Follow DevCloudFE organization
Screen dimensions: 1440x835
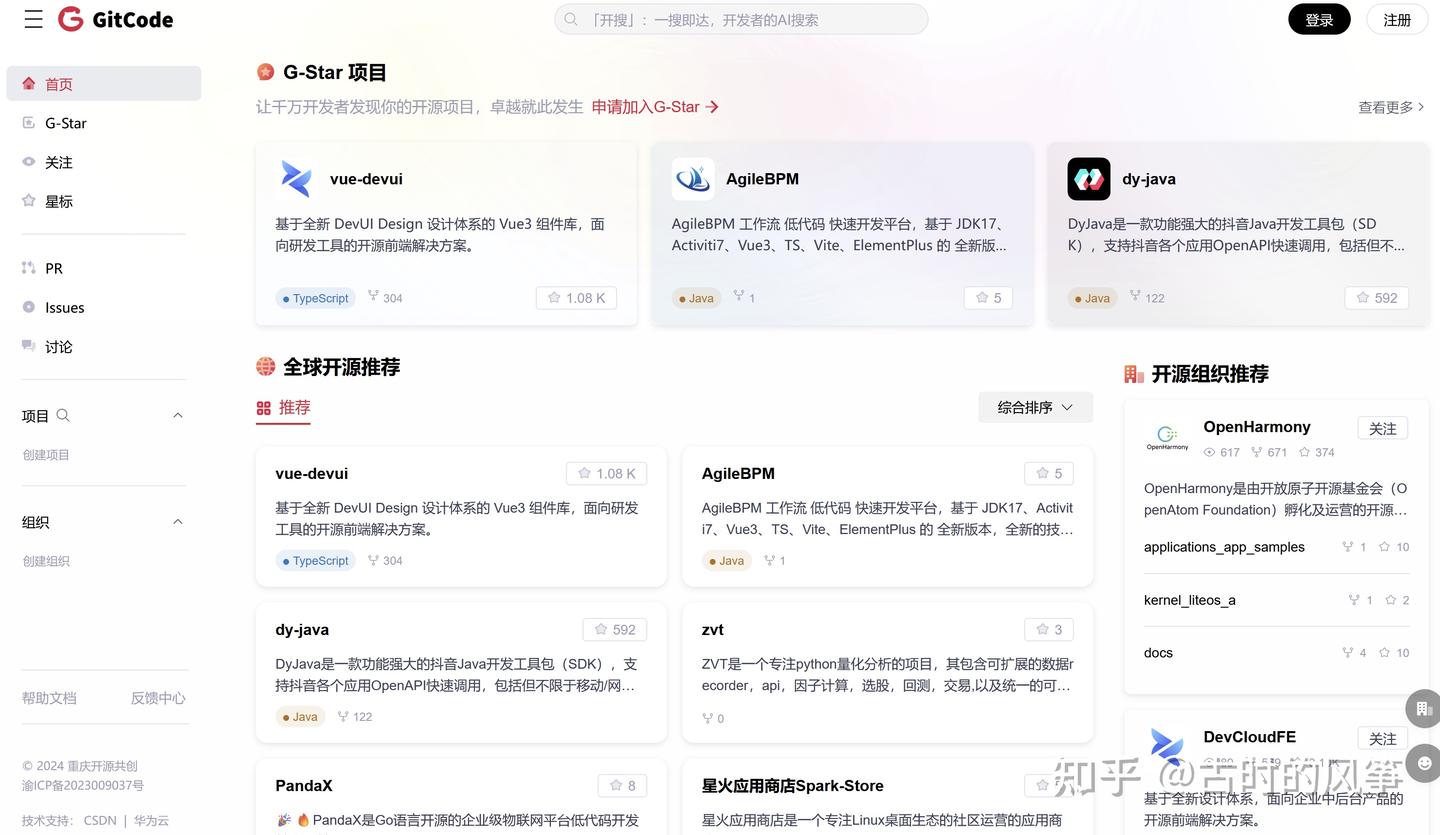[x=1382, y=738]
